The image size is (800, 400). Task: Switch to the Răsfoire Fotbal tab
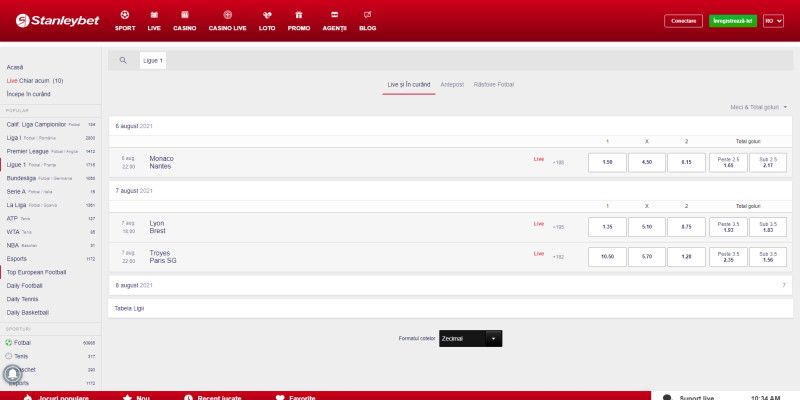coord(493,85)
